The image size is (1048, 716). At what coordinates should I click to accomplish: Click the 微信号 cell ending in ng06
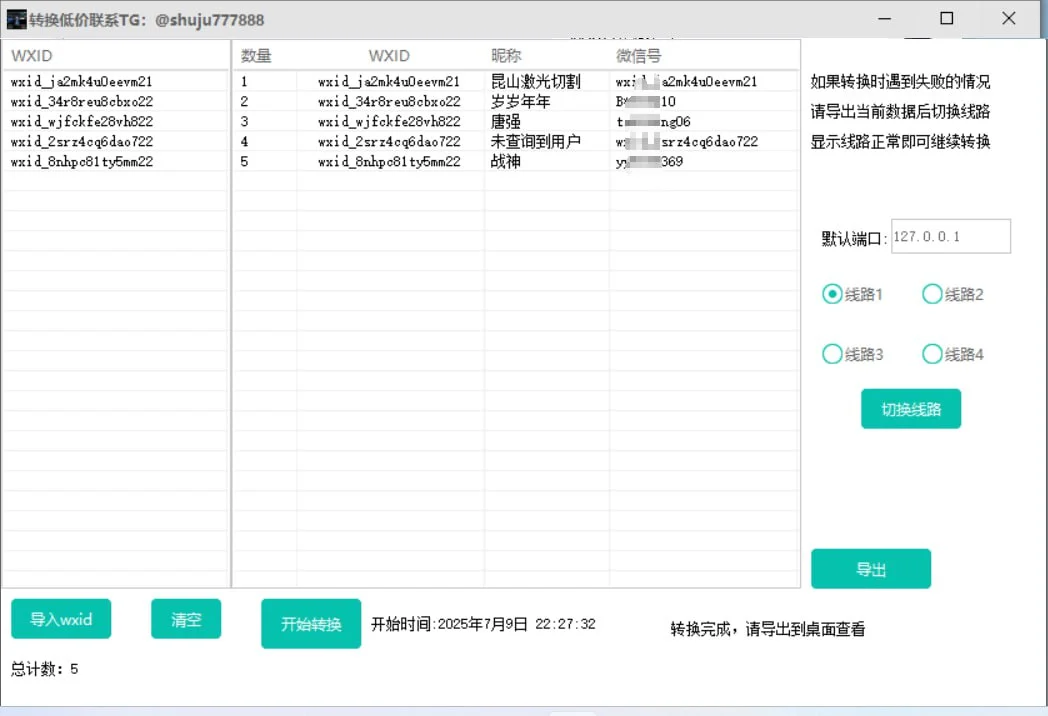(653, 121)
